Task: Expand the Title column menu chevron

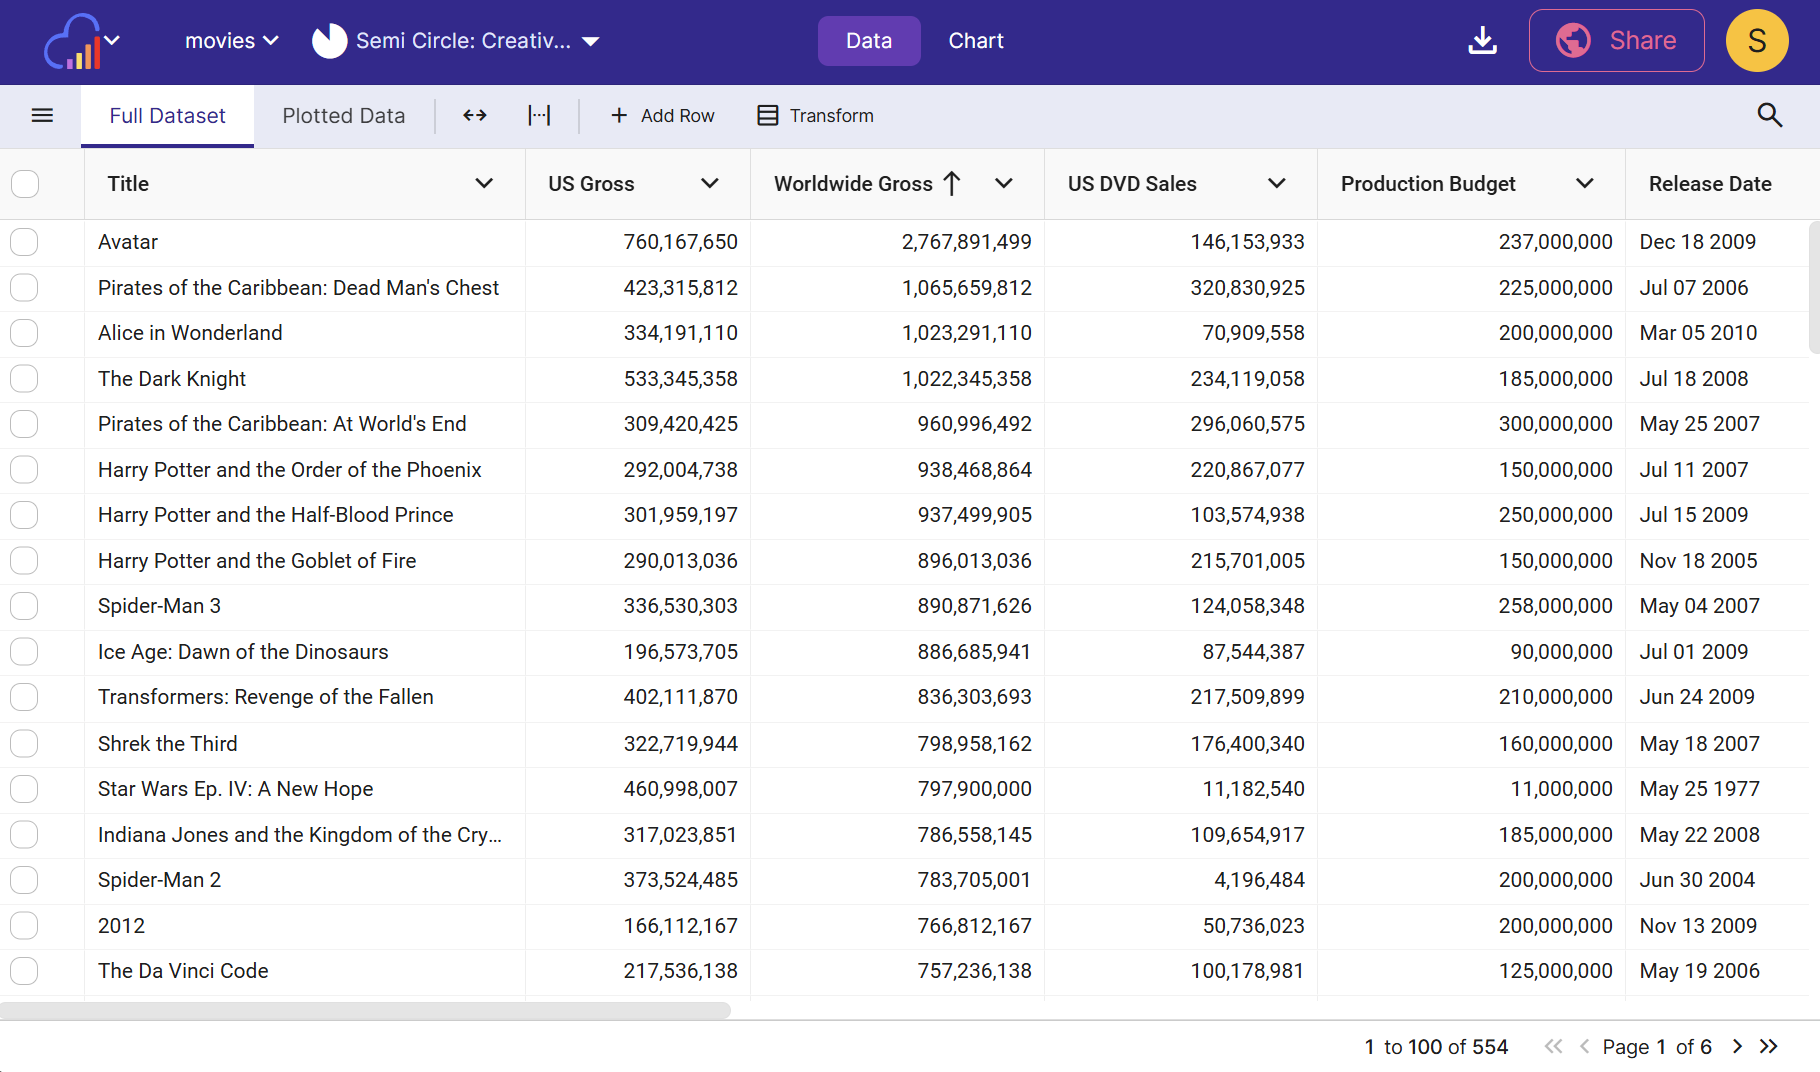Action: (484, 184)
